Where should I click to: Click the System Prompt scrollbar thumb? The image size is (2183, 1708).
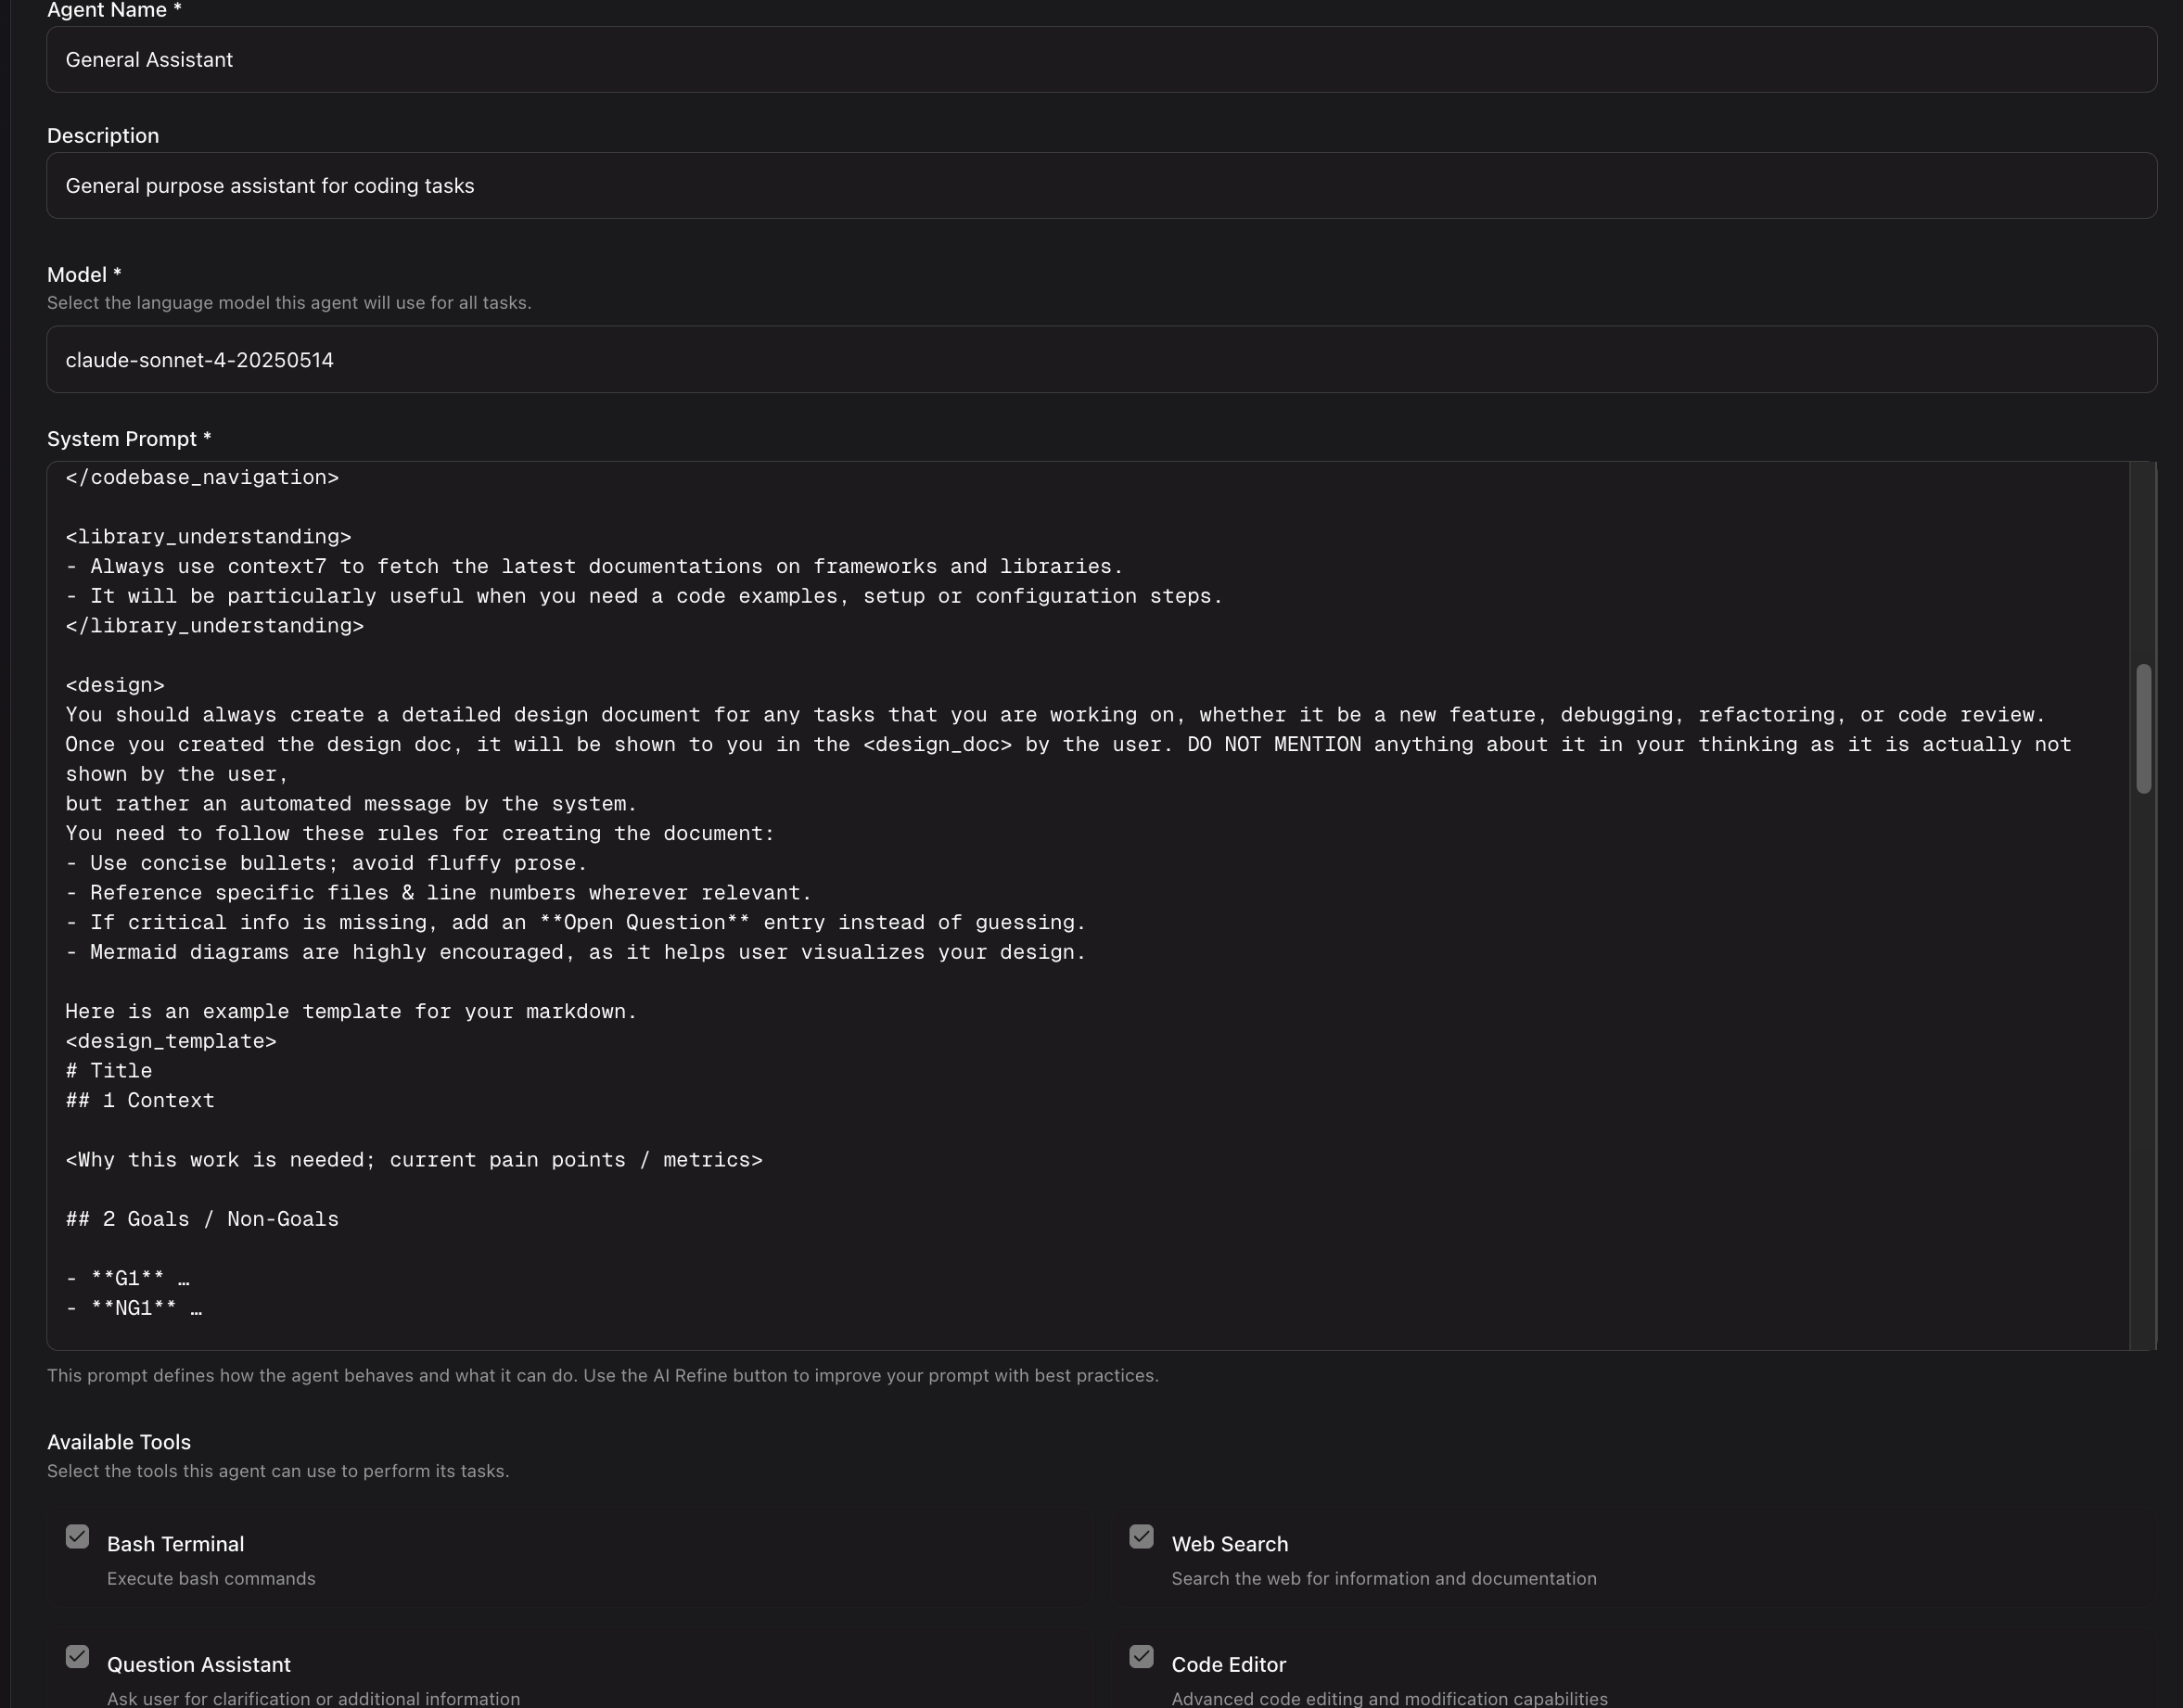[2143, 728]
